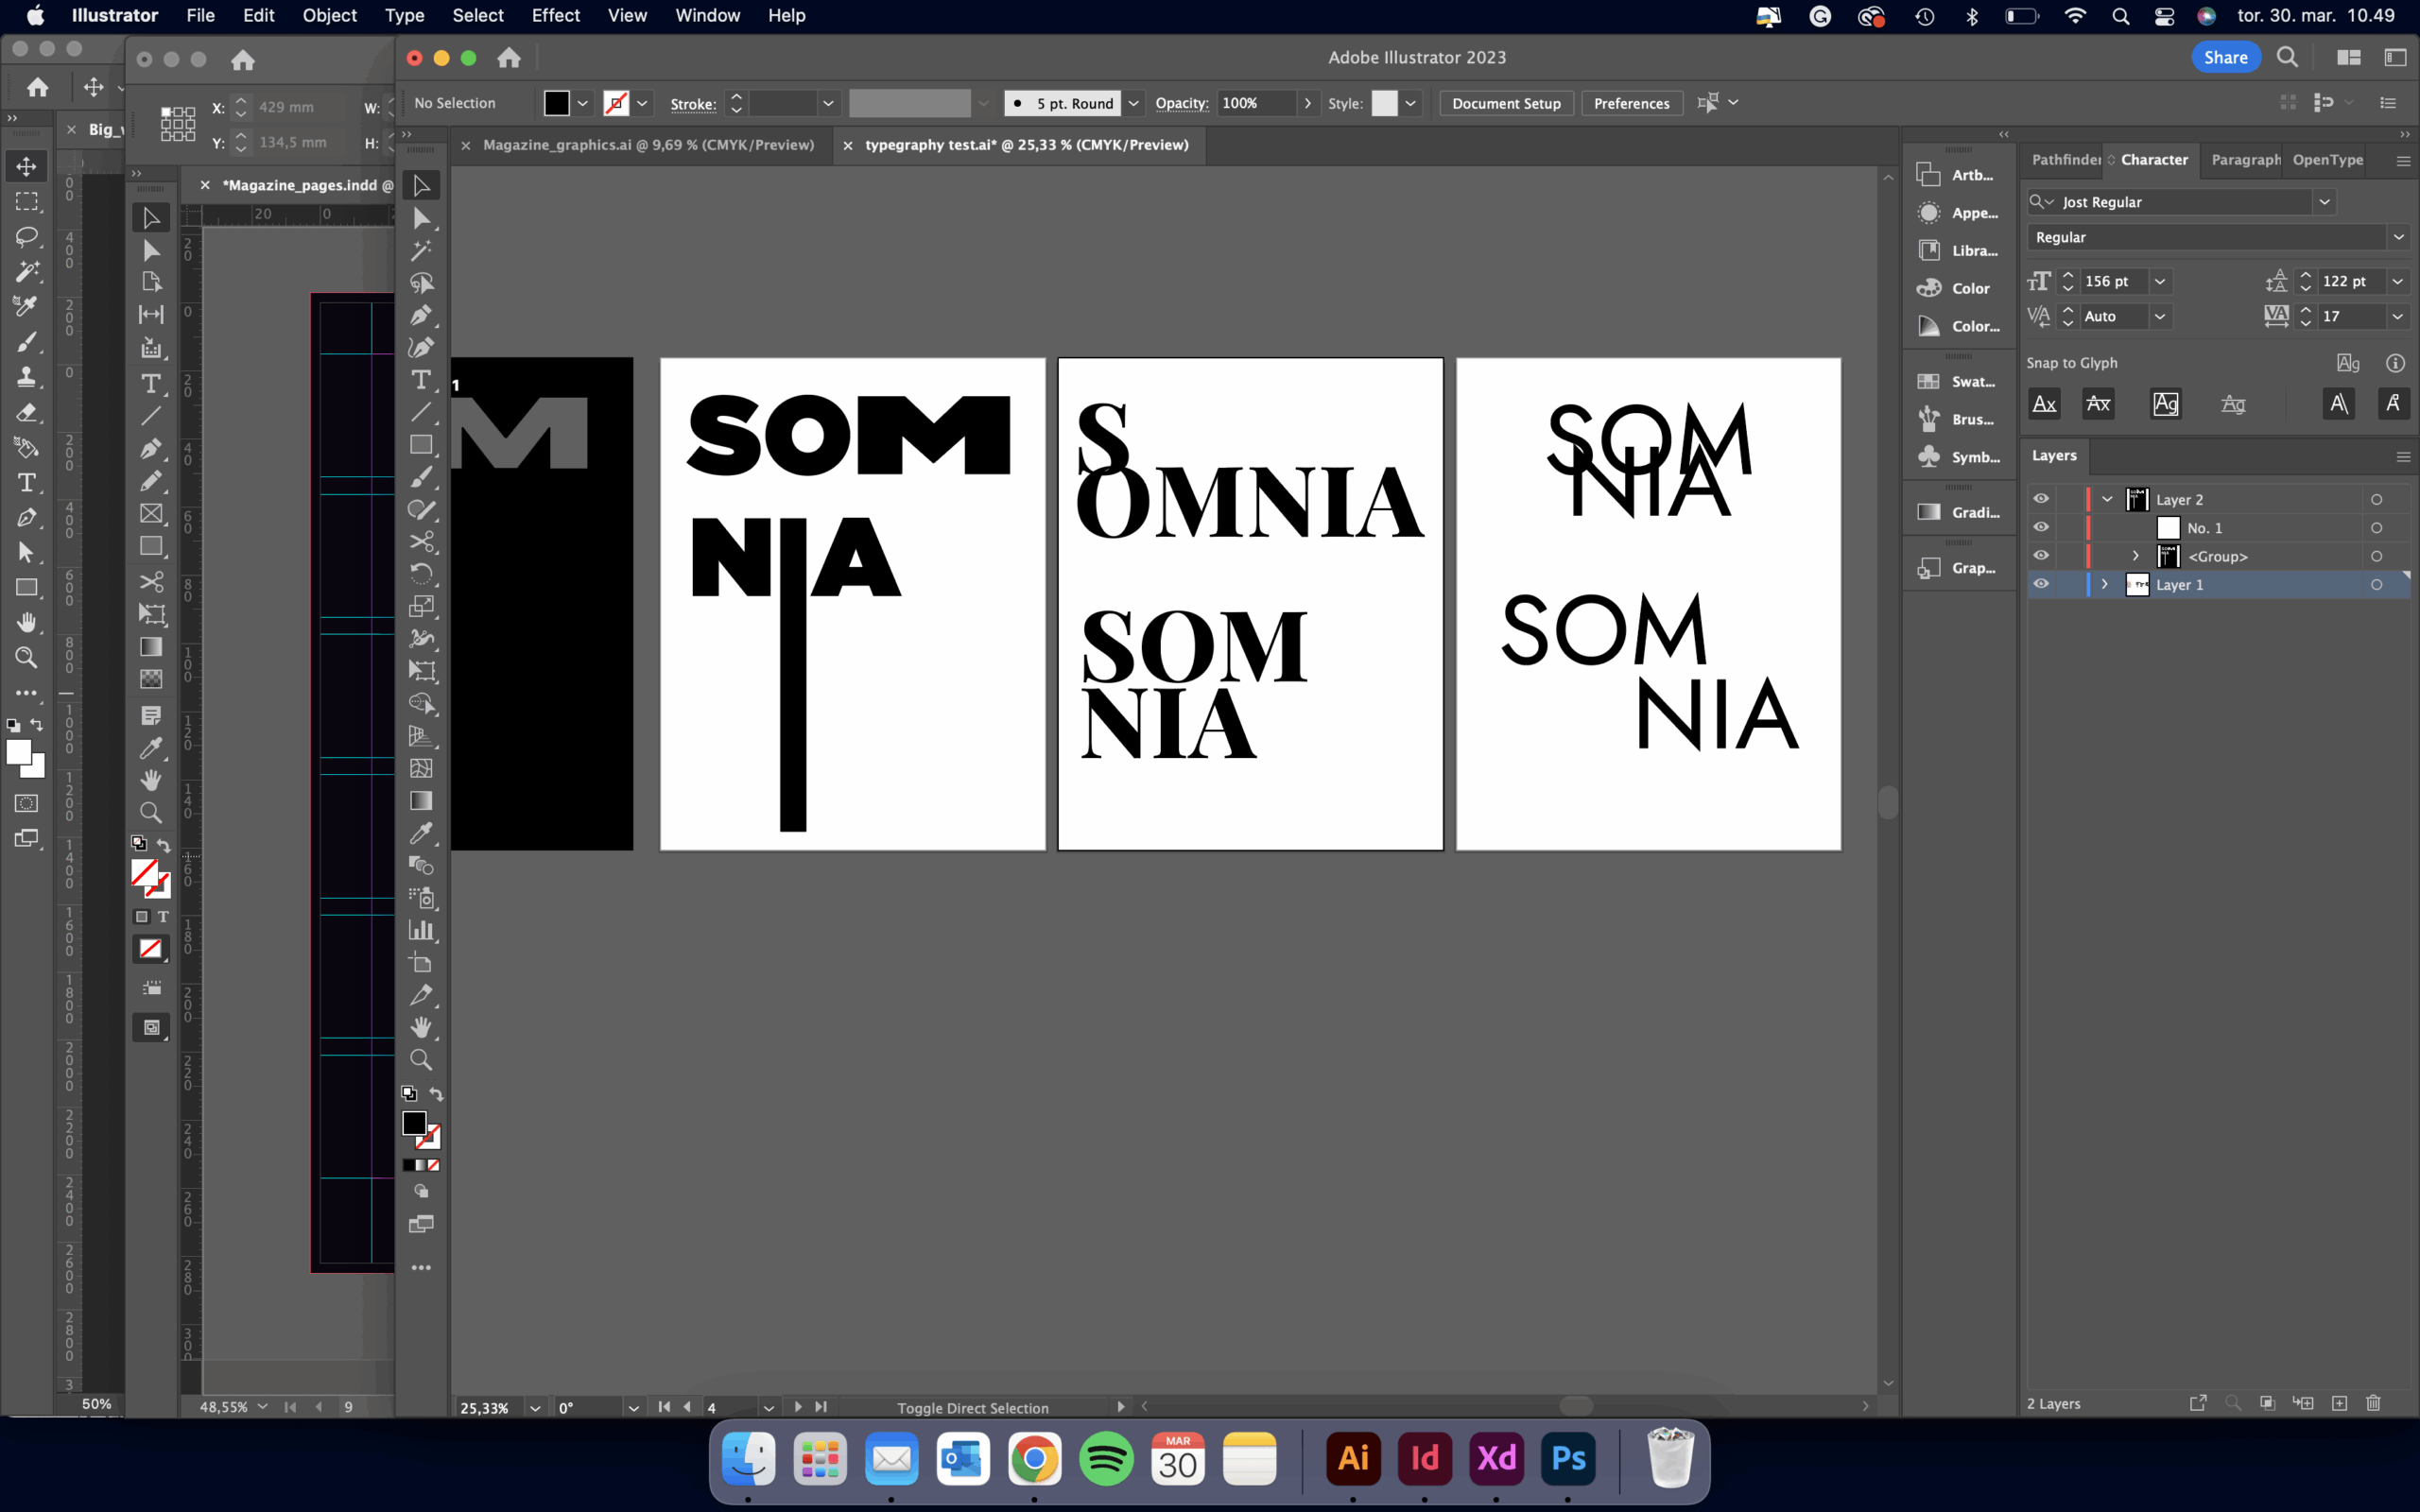Select the Zoom tool in Illustrator toolbar
2420x1512 pixels.
click(421, 1060)
